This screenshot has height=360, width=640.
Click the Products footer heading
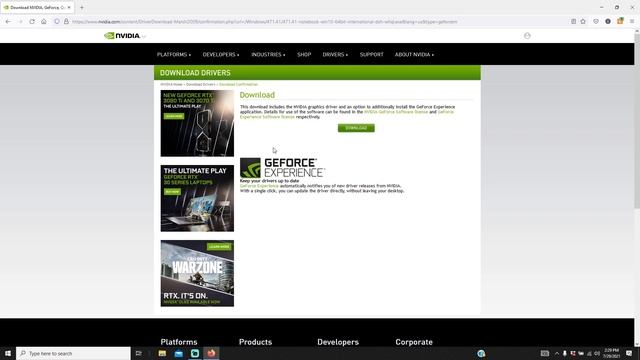tap(256, 342)
